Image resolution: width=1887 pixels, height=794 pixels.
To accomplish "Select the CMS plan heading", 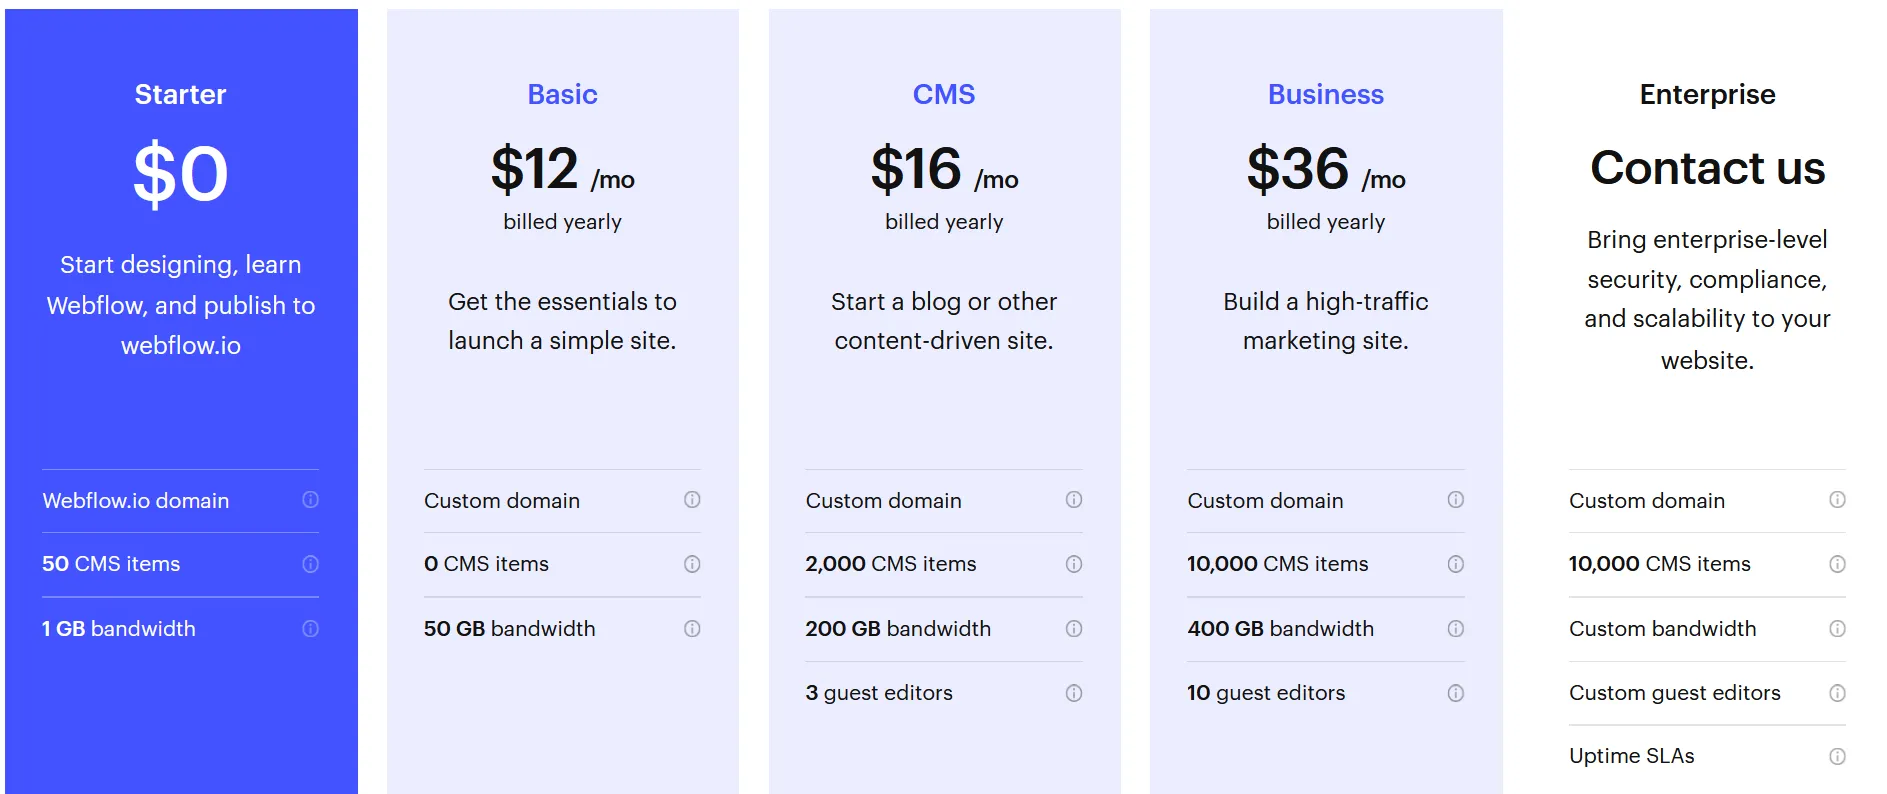I will pos(944,94).
